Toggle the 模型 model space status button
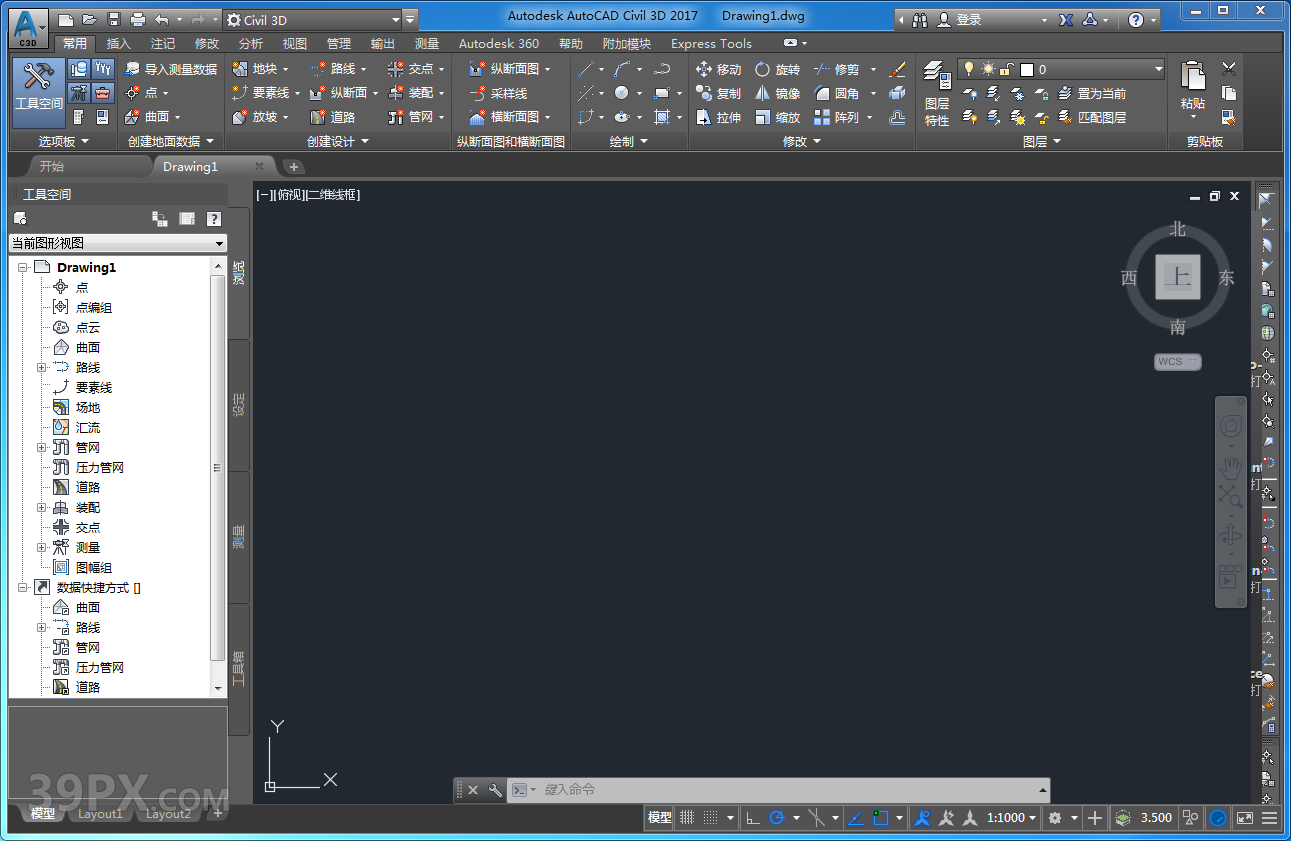This screenshot has width=1291, height=841. coord(659,817)
